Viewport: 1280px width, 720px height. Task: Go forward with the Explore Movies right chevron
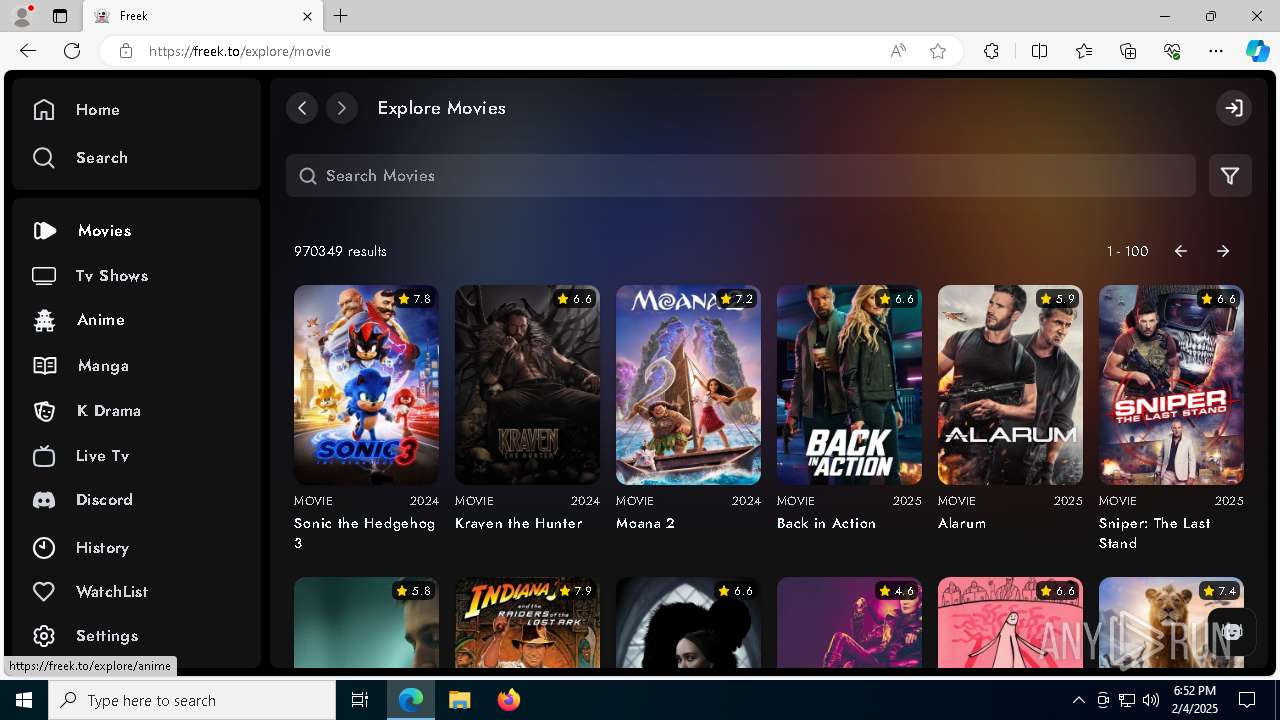[342, 108]
